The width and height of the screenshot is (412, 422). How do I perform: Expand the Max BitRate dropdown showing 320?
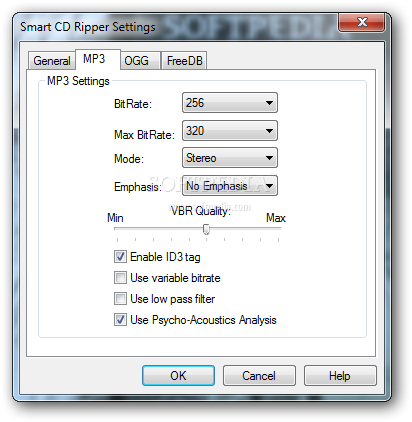click(x=230, y=131)
